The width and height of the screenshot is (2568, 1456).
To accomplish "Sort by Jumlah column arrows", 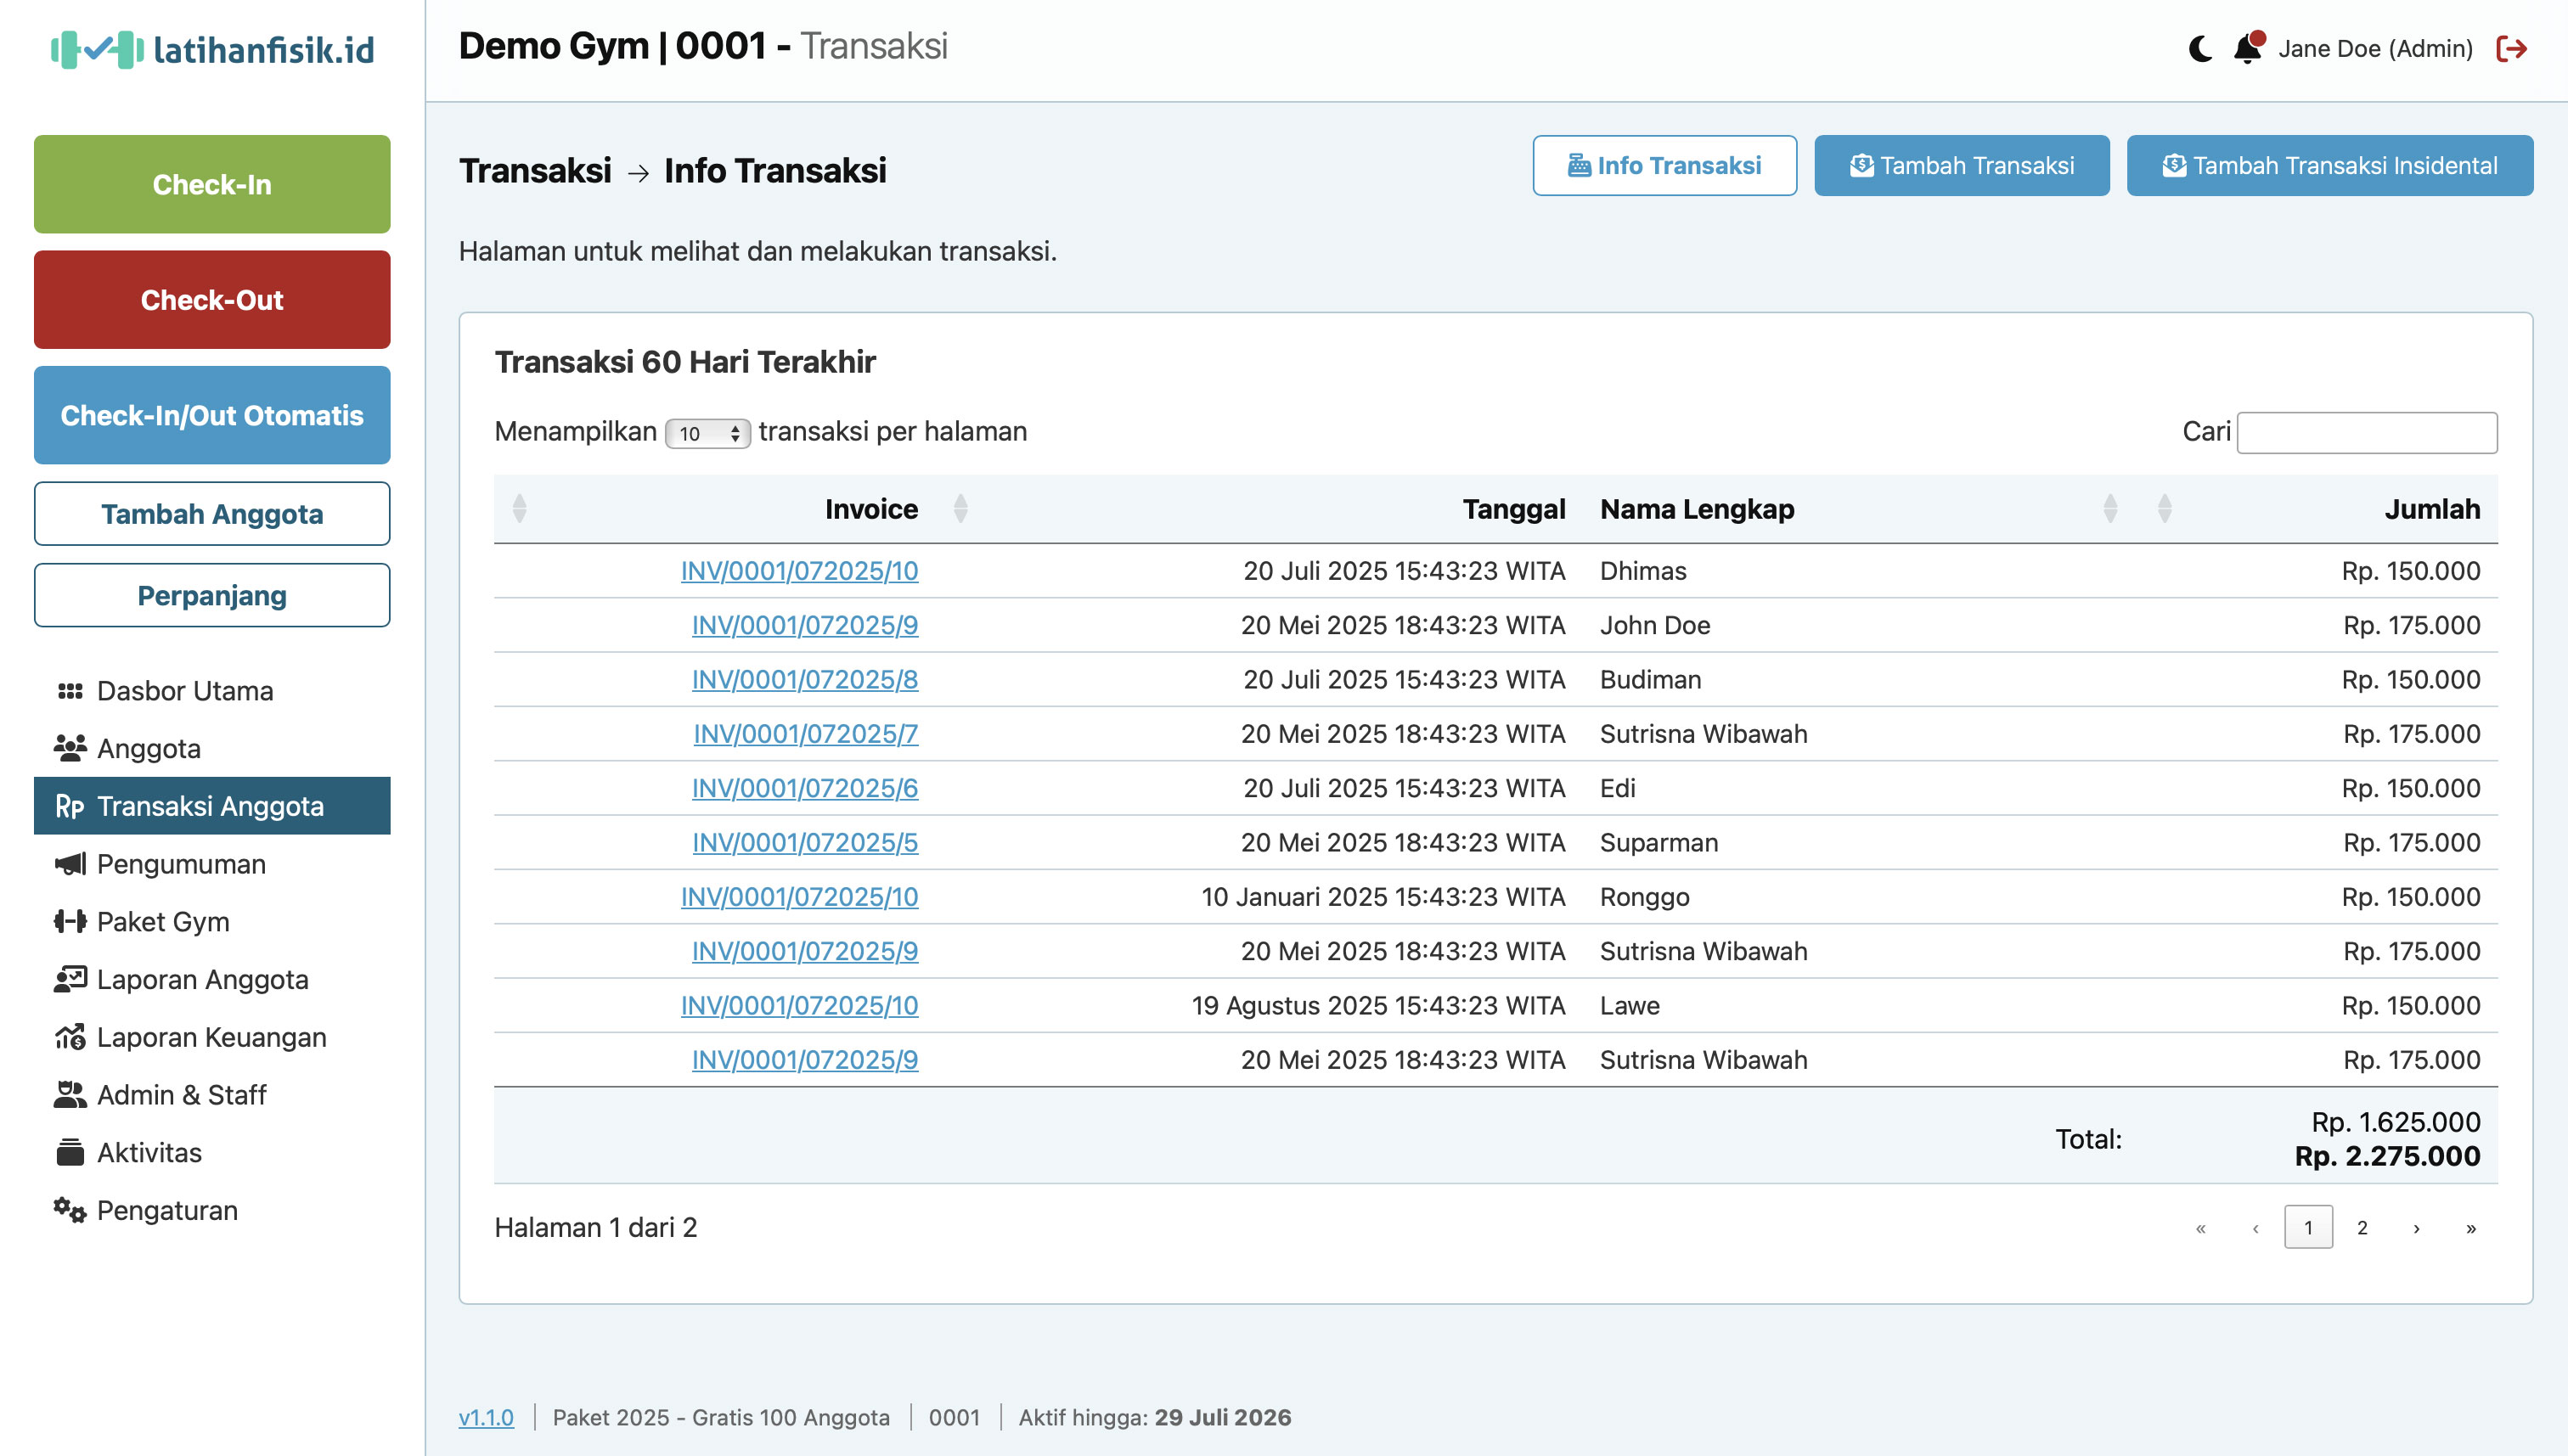I will click(2164, 509).
